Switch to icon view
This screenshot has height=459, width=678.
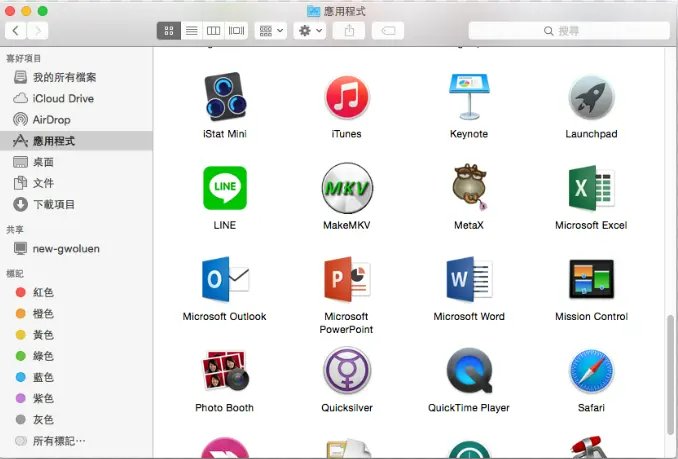click(x=169, y=31)
